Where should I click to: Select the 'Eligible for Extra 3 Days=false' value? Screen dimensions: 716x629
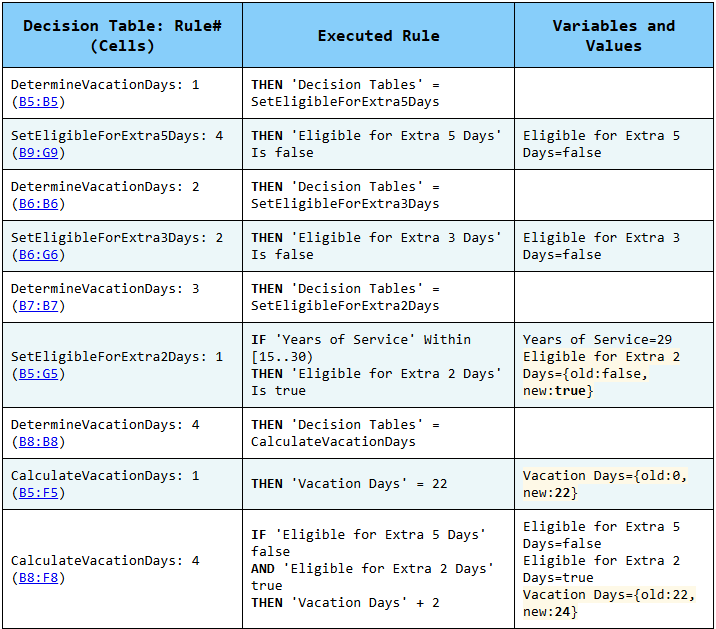(601, 246)
